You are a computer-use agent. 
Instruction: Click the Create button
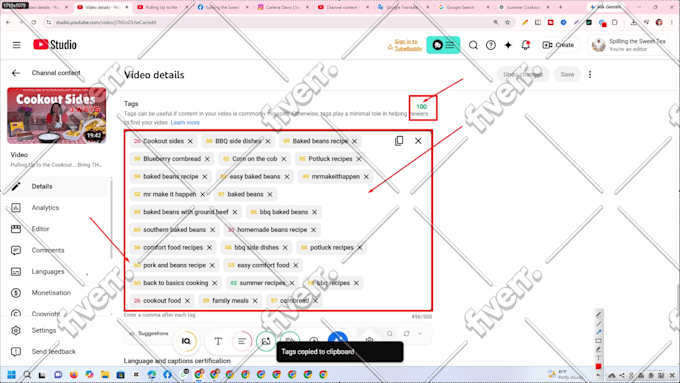coord(559,45)
